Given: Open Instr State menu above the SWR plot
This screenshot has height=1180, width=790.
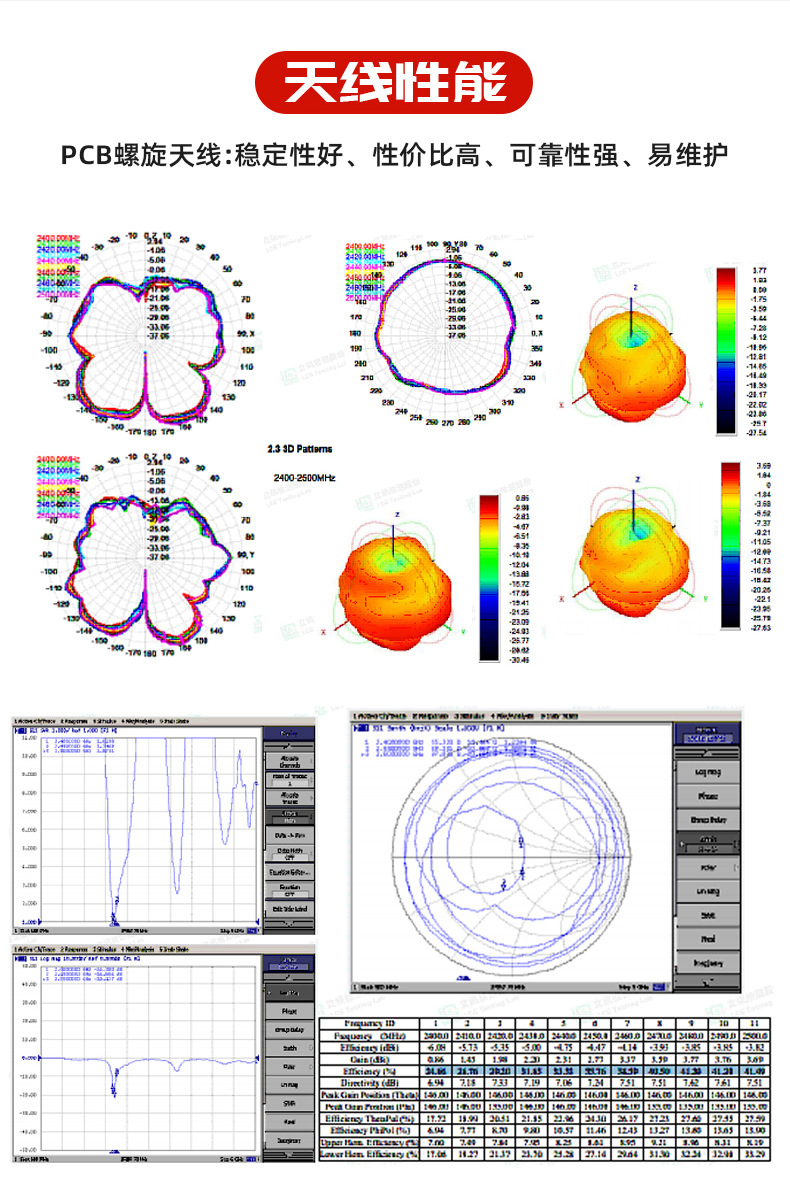Looking at the screenshot, I should point(174,721).
